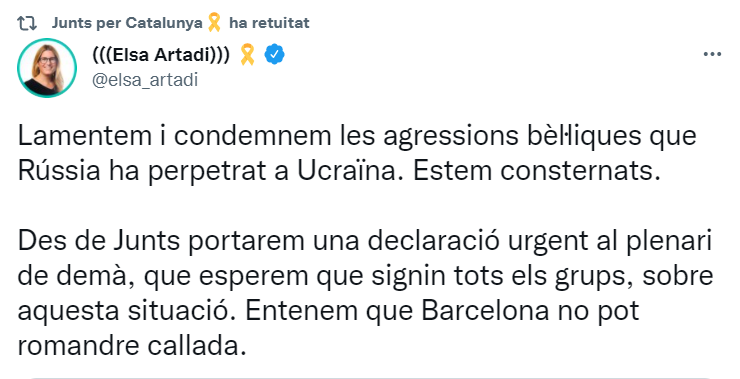
Task: Click the word "Barcelona" in the tweet
Action: coord(485,311)
